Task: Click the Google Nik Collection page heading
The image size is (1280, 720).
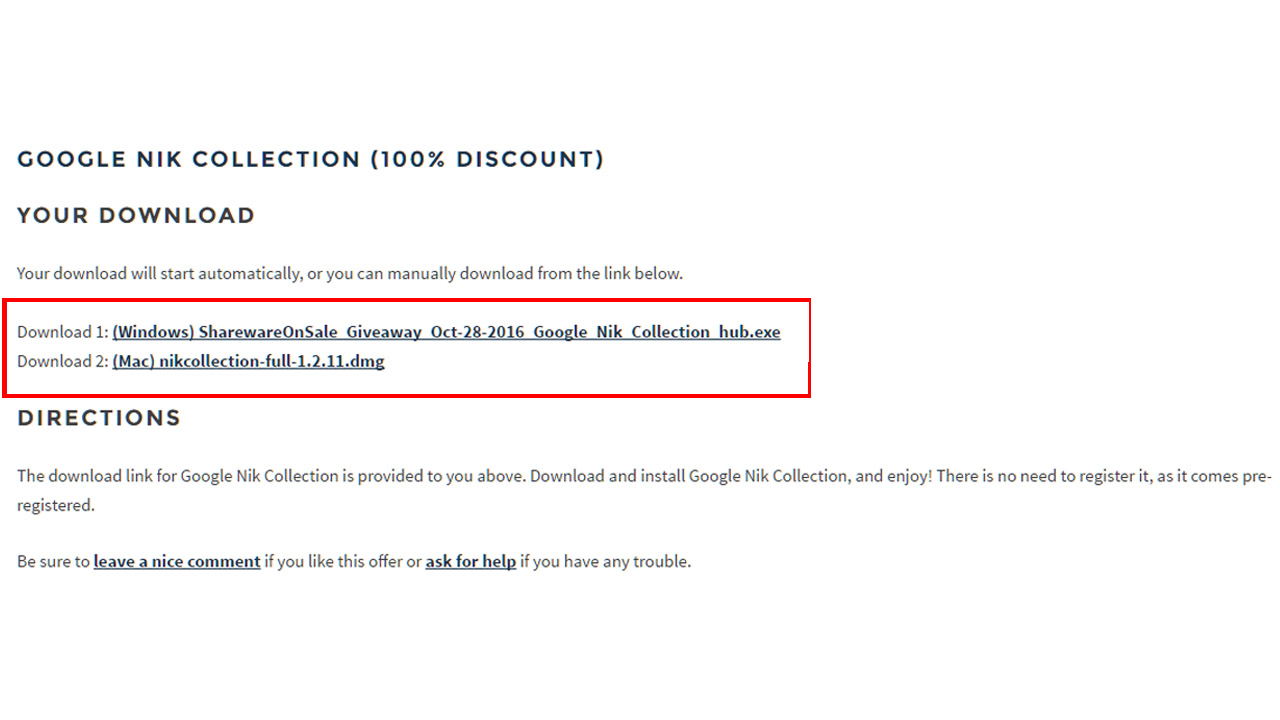Action: (311, 159)
